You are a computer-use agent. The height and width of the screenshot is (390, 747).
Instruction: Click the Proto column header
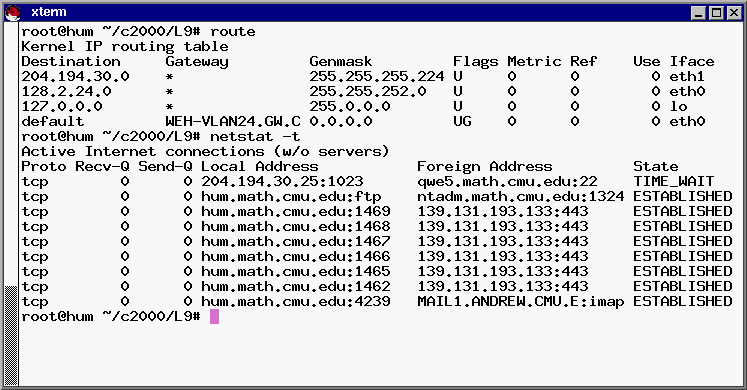[x=44, y=166]
